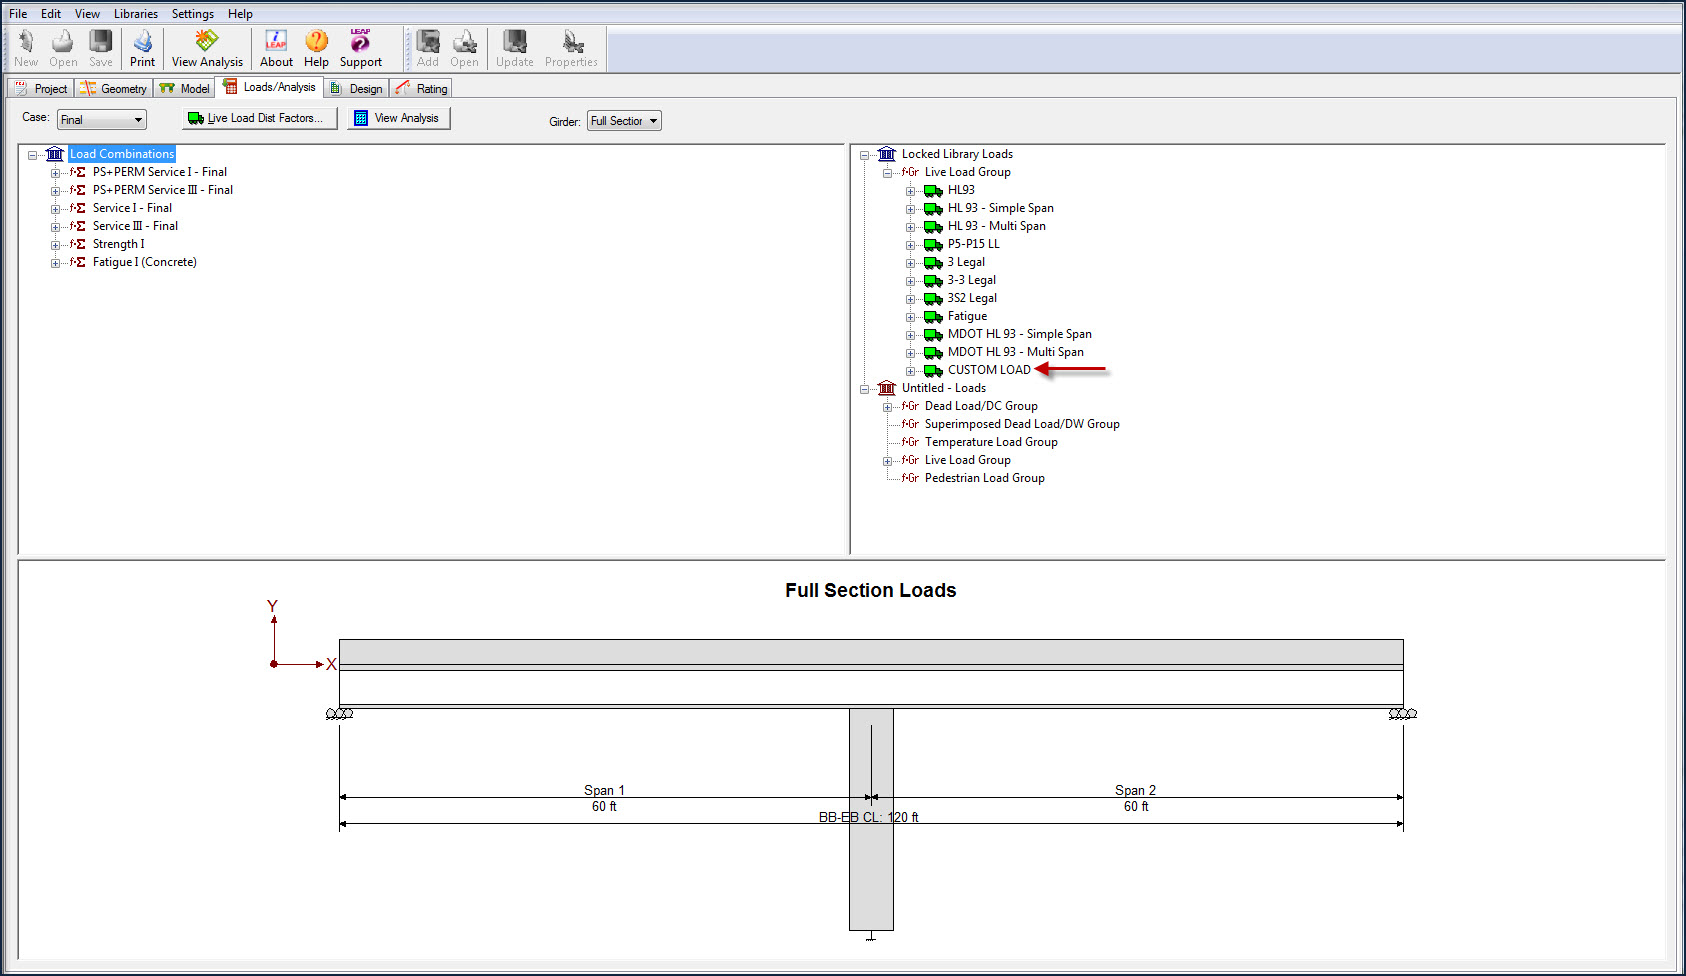This screenshot has width=1686, height=976.
Task: Click the Span 2 dimension label
Action: (1135, 790)
